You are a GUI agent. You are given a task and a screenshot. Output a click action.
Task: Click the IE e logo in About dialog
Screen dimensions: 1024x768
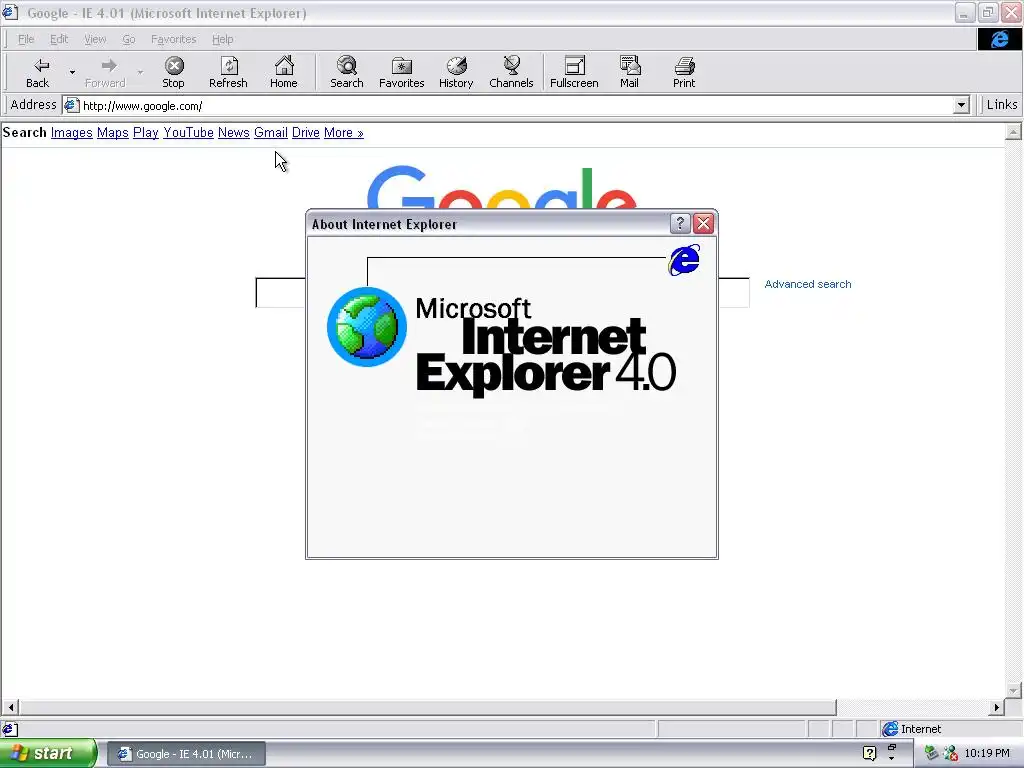coord(684,260)
